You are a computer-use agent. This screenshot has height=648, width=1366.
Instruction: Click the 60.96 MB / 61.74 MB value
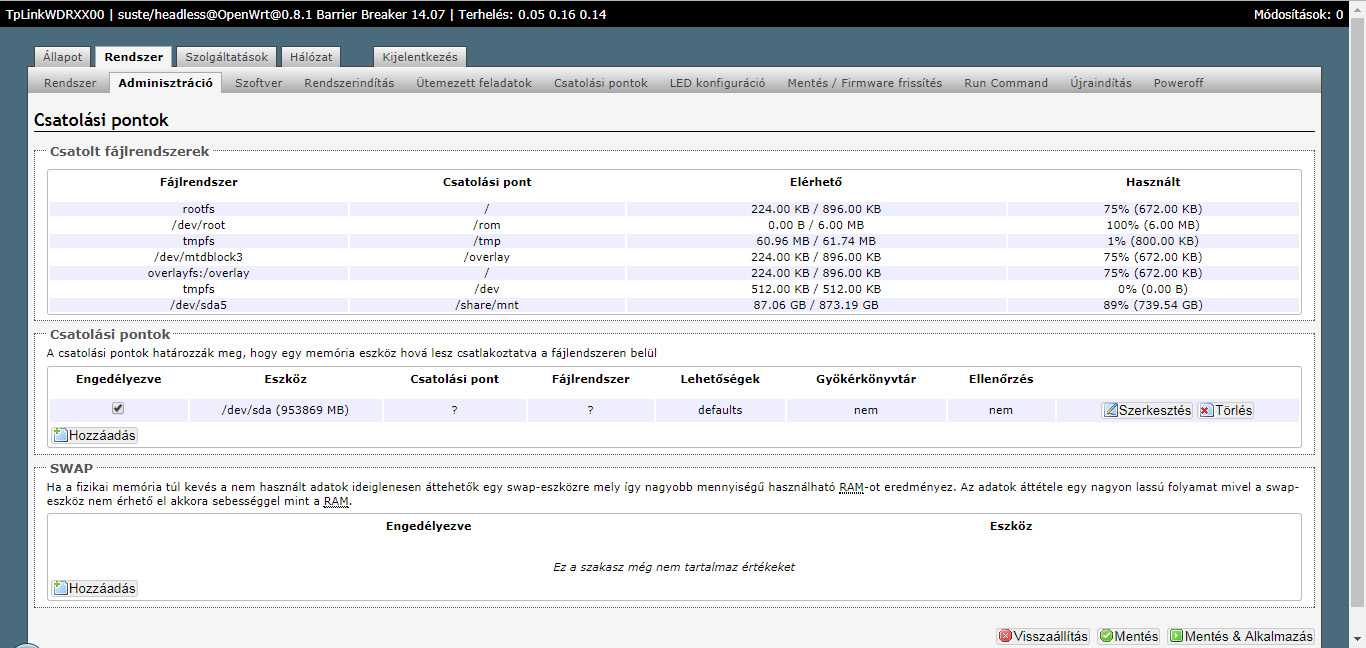tap(816, 241)
